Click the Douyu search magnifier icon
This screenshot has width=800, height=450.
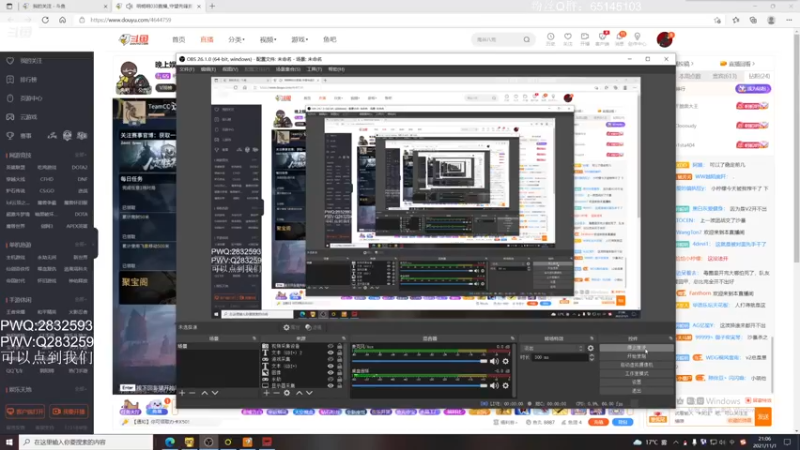pos(527,39)
